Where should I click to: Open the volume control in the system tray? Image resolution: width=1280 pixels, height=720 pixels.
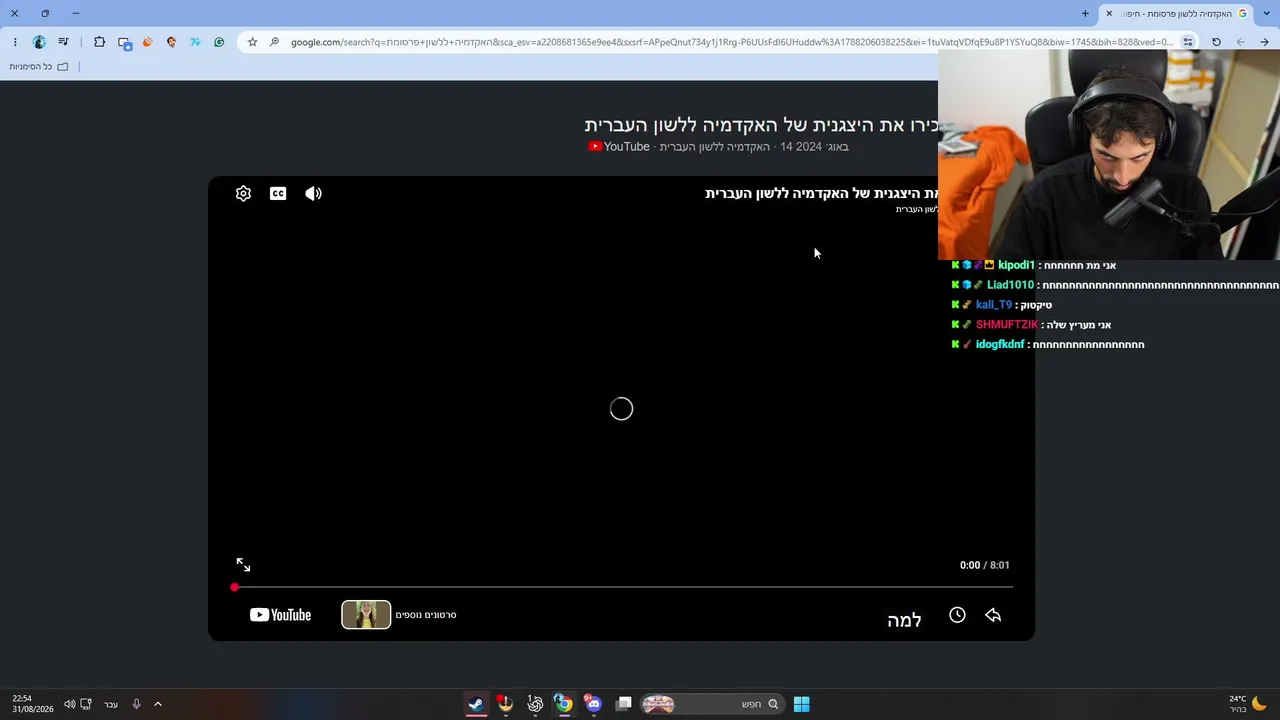(69, 704)
